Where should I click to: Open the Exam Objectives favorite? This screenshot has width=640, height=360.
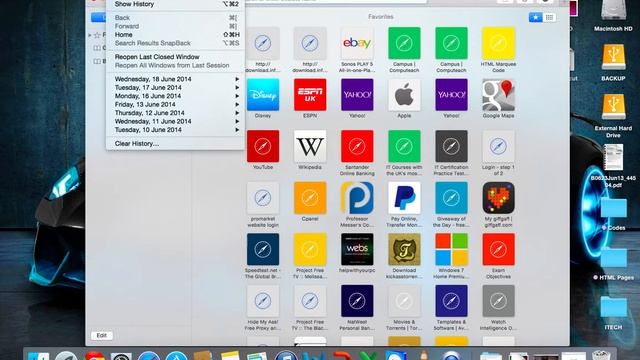[498, 249]
